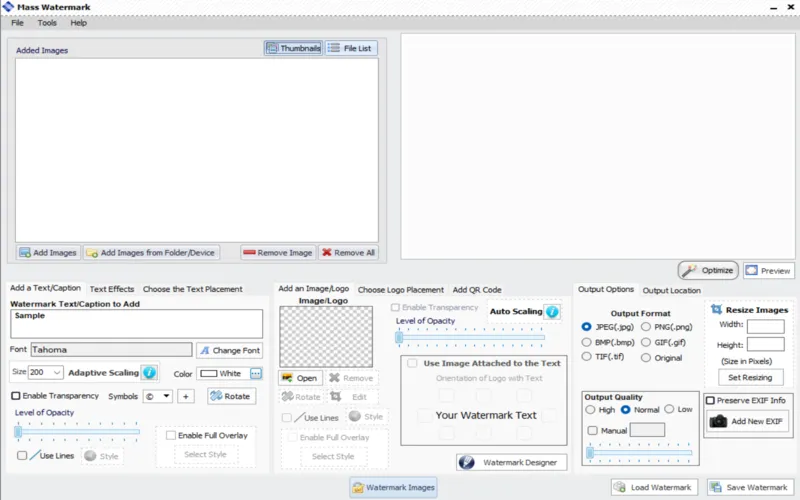Click Add Images from Folder/Device

(151, 253)
